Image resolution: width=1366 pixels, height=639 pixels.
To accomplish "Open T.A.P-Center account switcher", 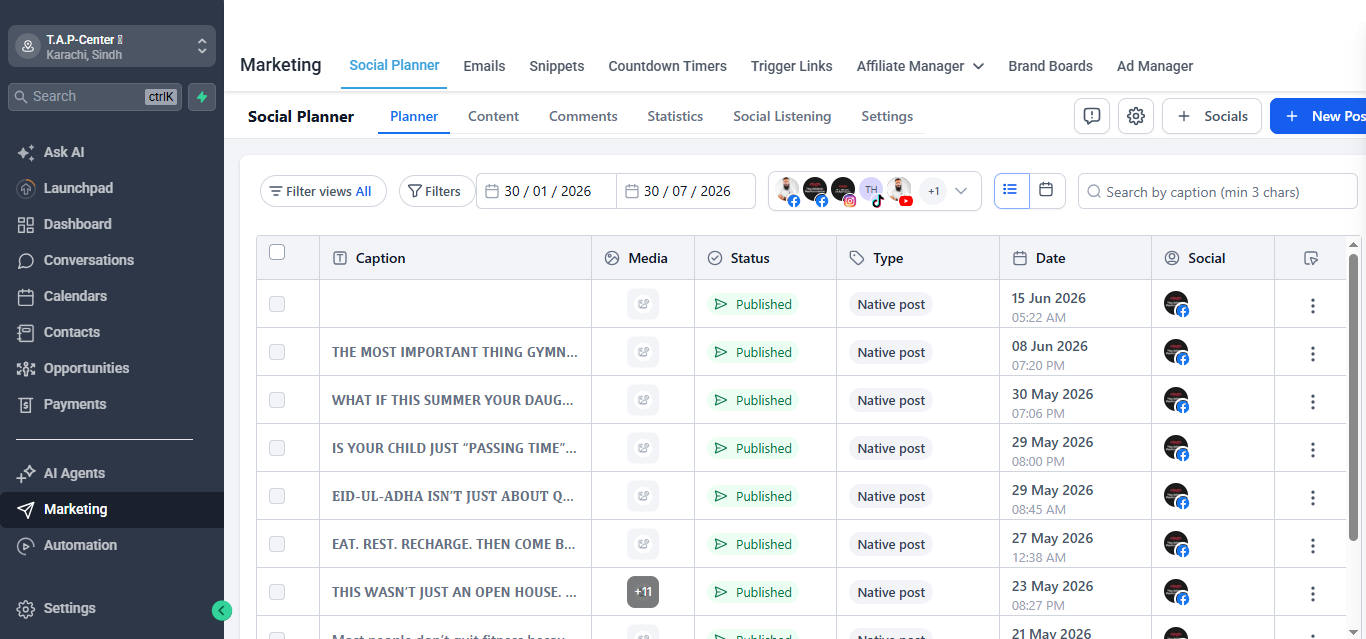I will tap(112, 46).
